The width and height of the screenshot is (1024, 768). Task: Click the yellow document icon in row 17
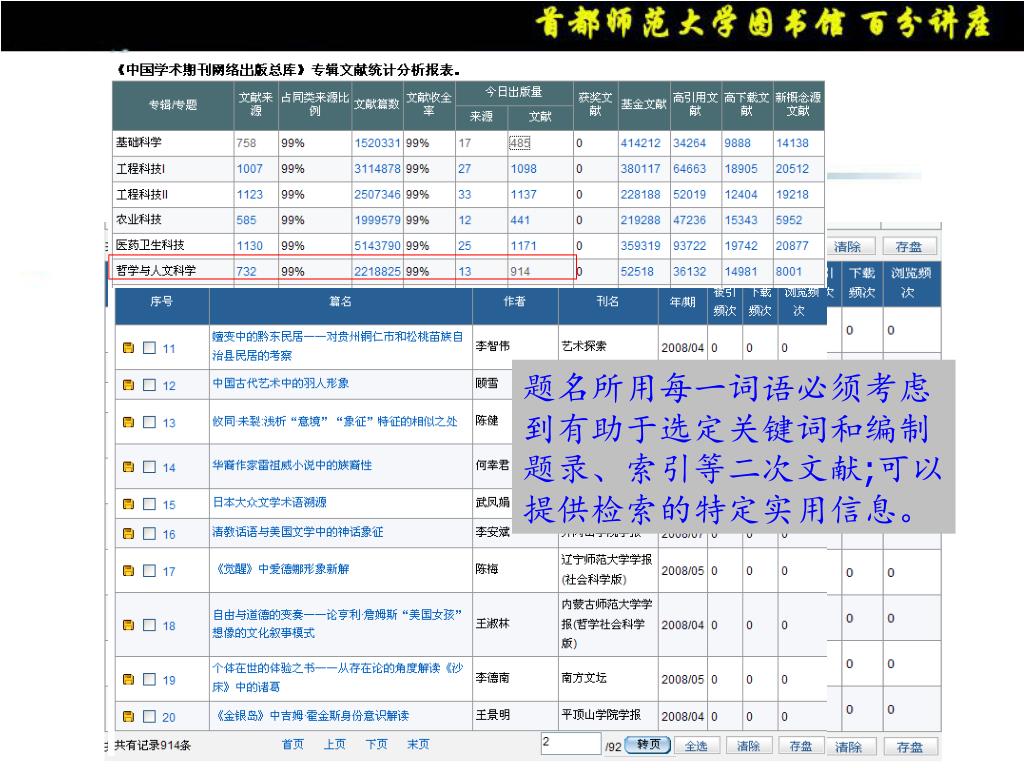(129, 571)
